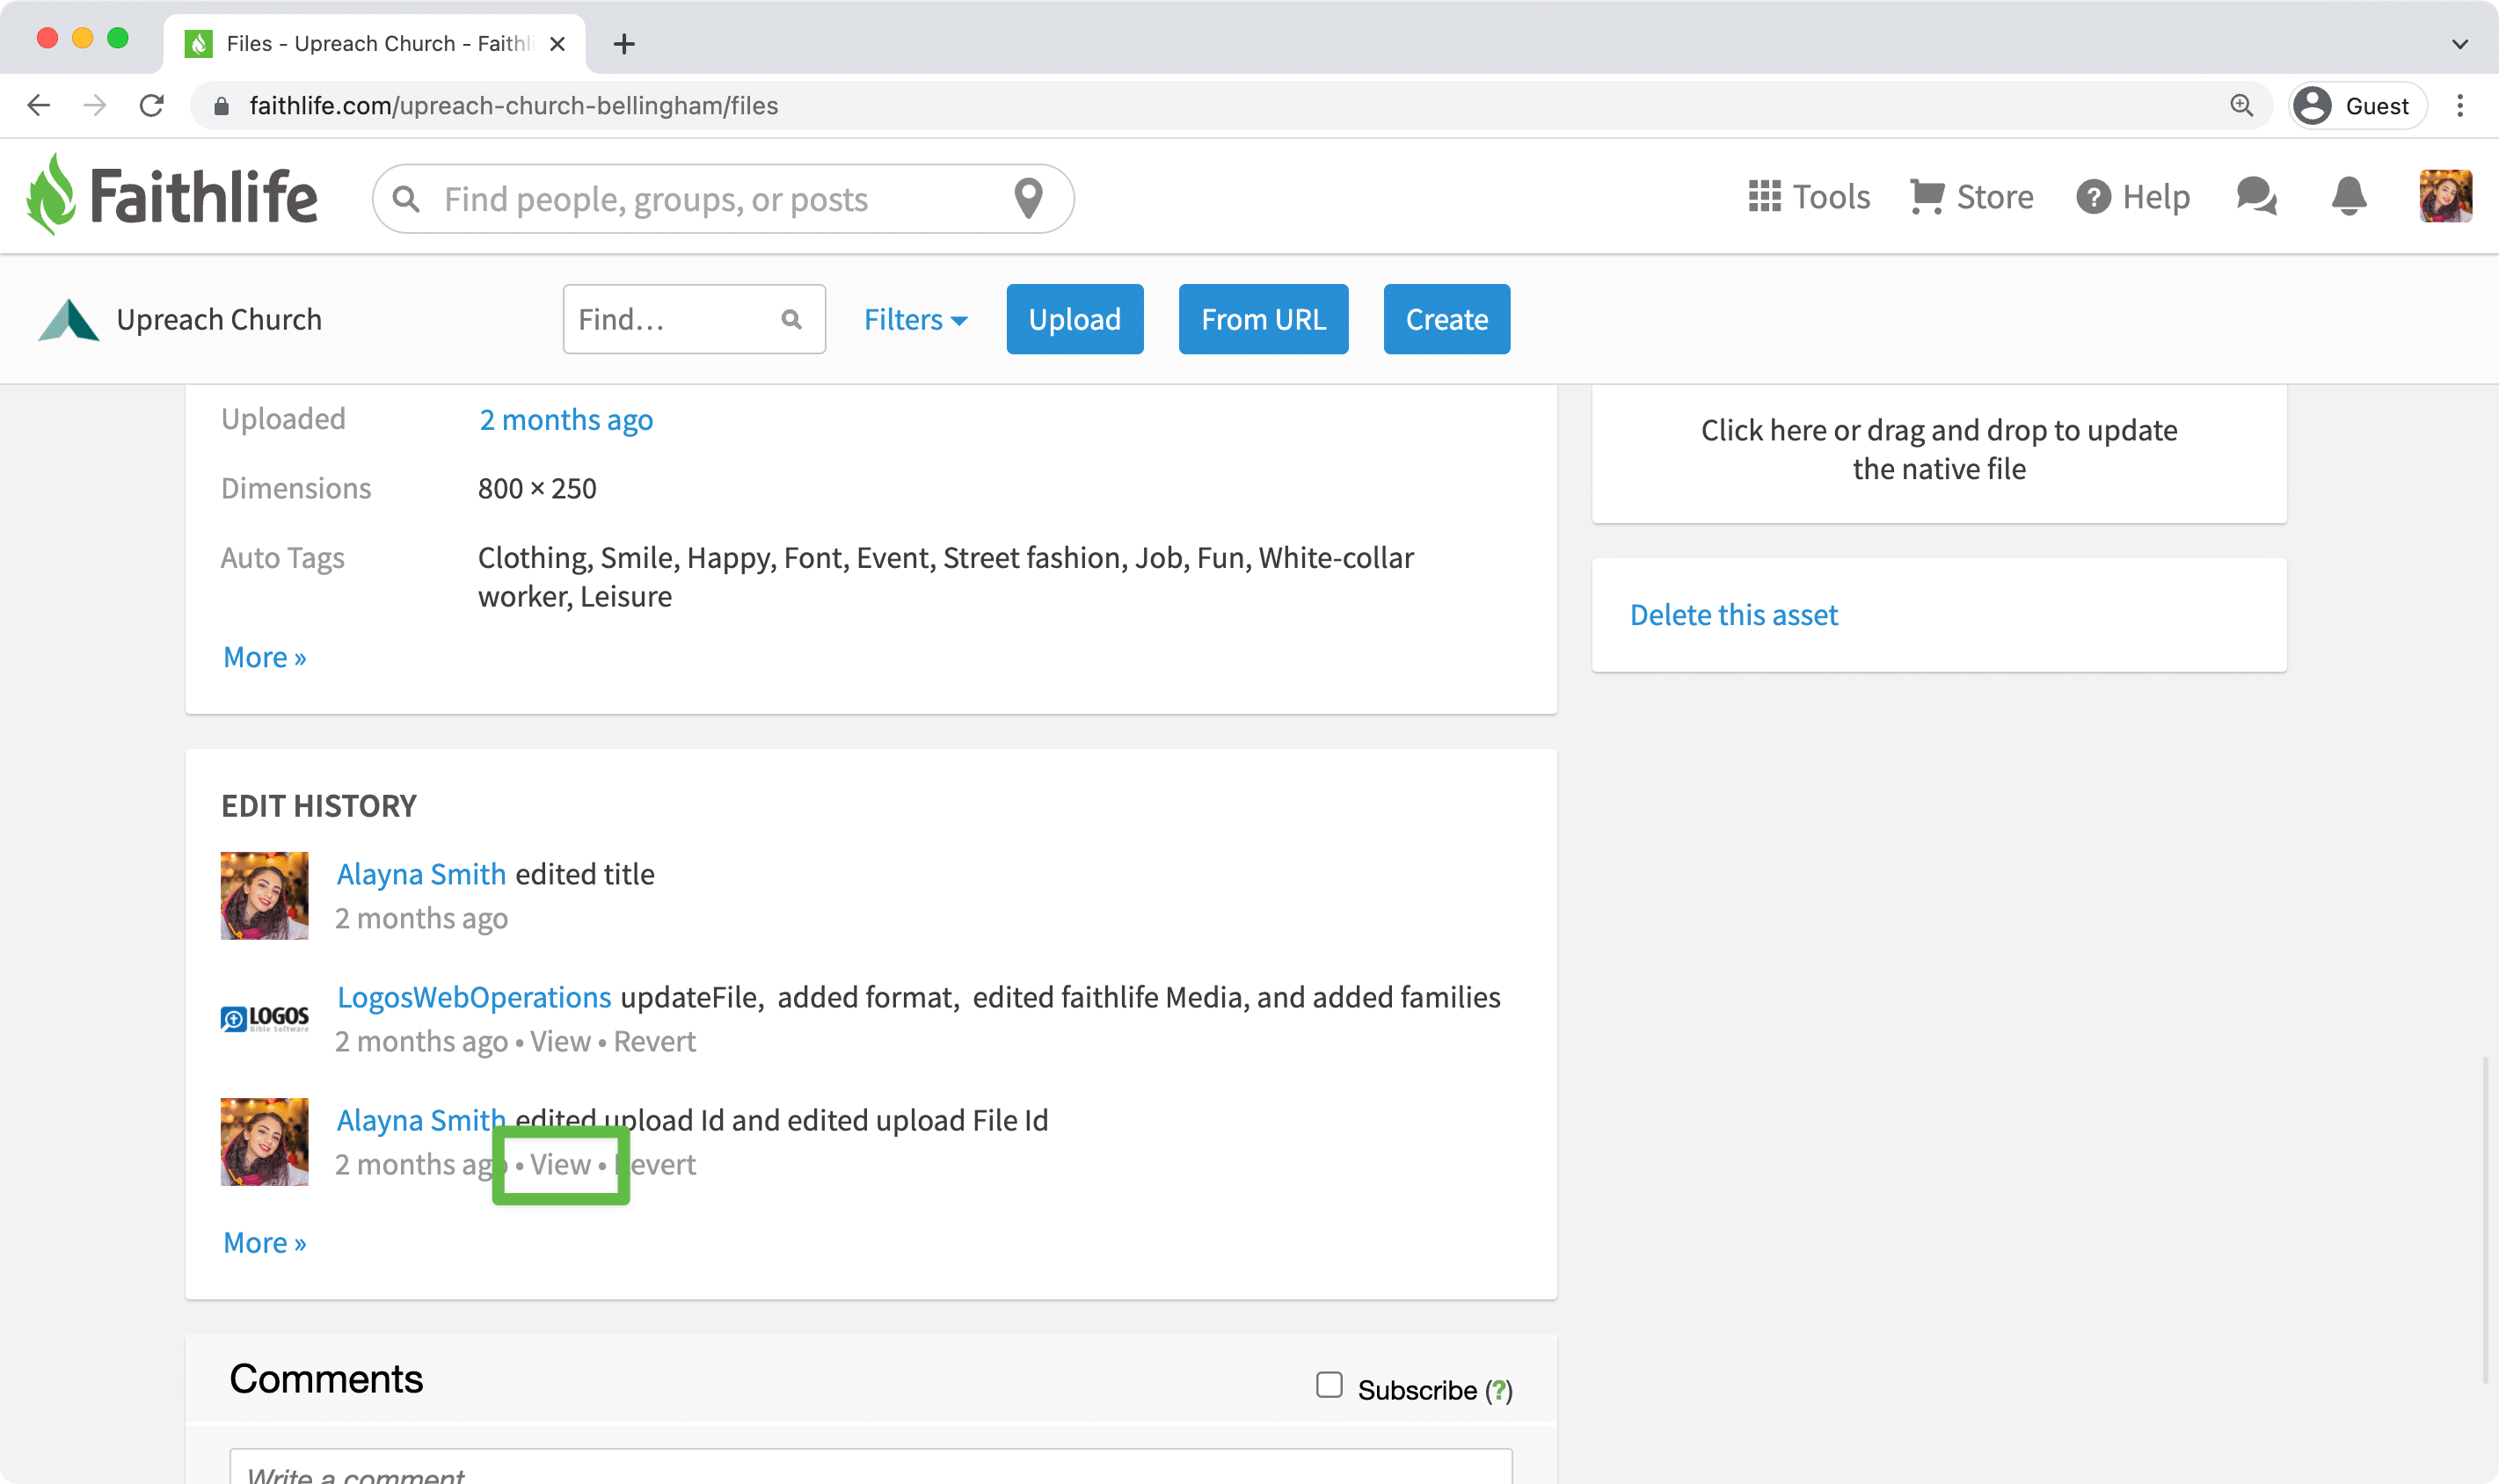This screenshot has width=2499, height=1484.
Task: Expand the tab search chevron
Action: [x=2460, y=44]
